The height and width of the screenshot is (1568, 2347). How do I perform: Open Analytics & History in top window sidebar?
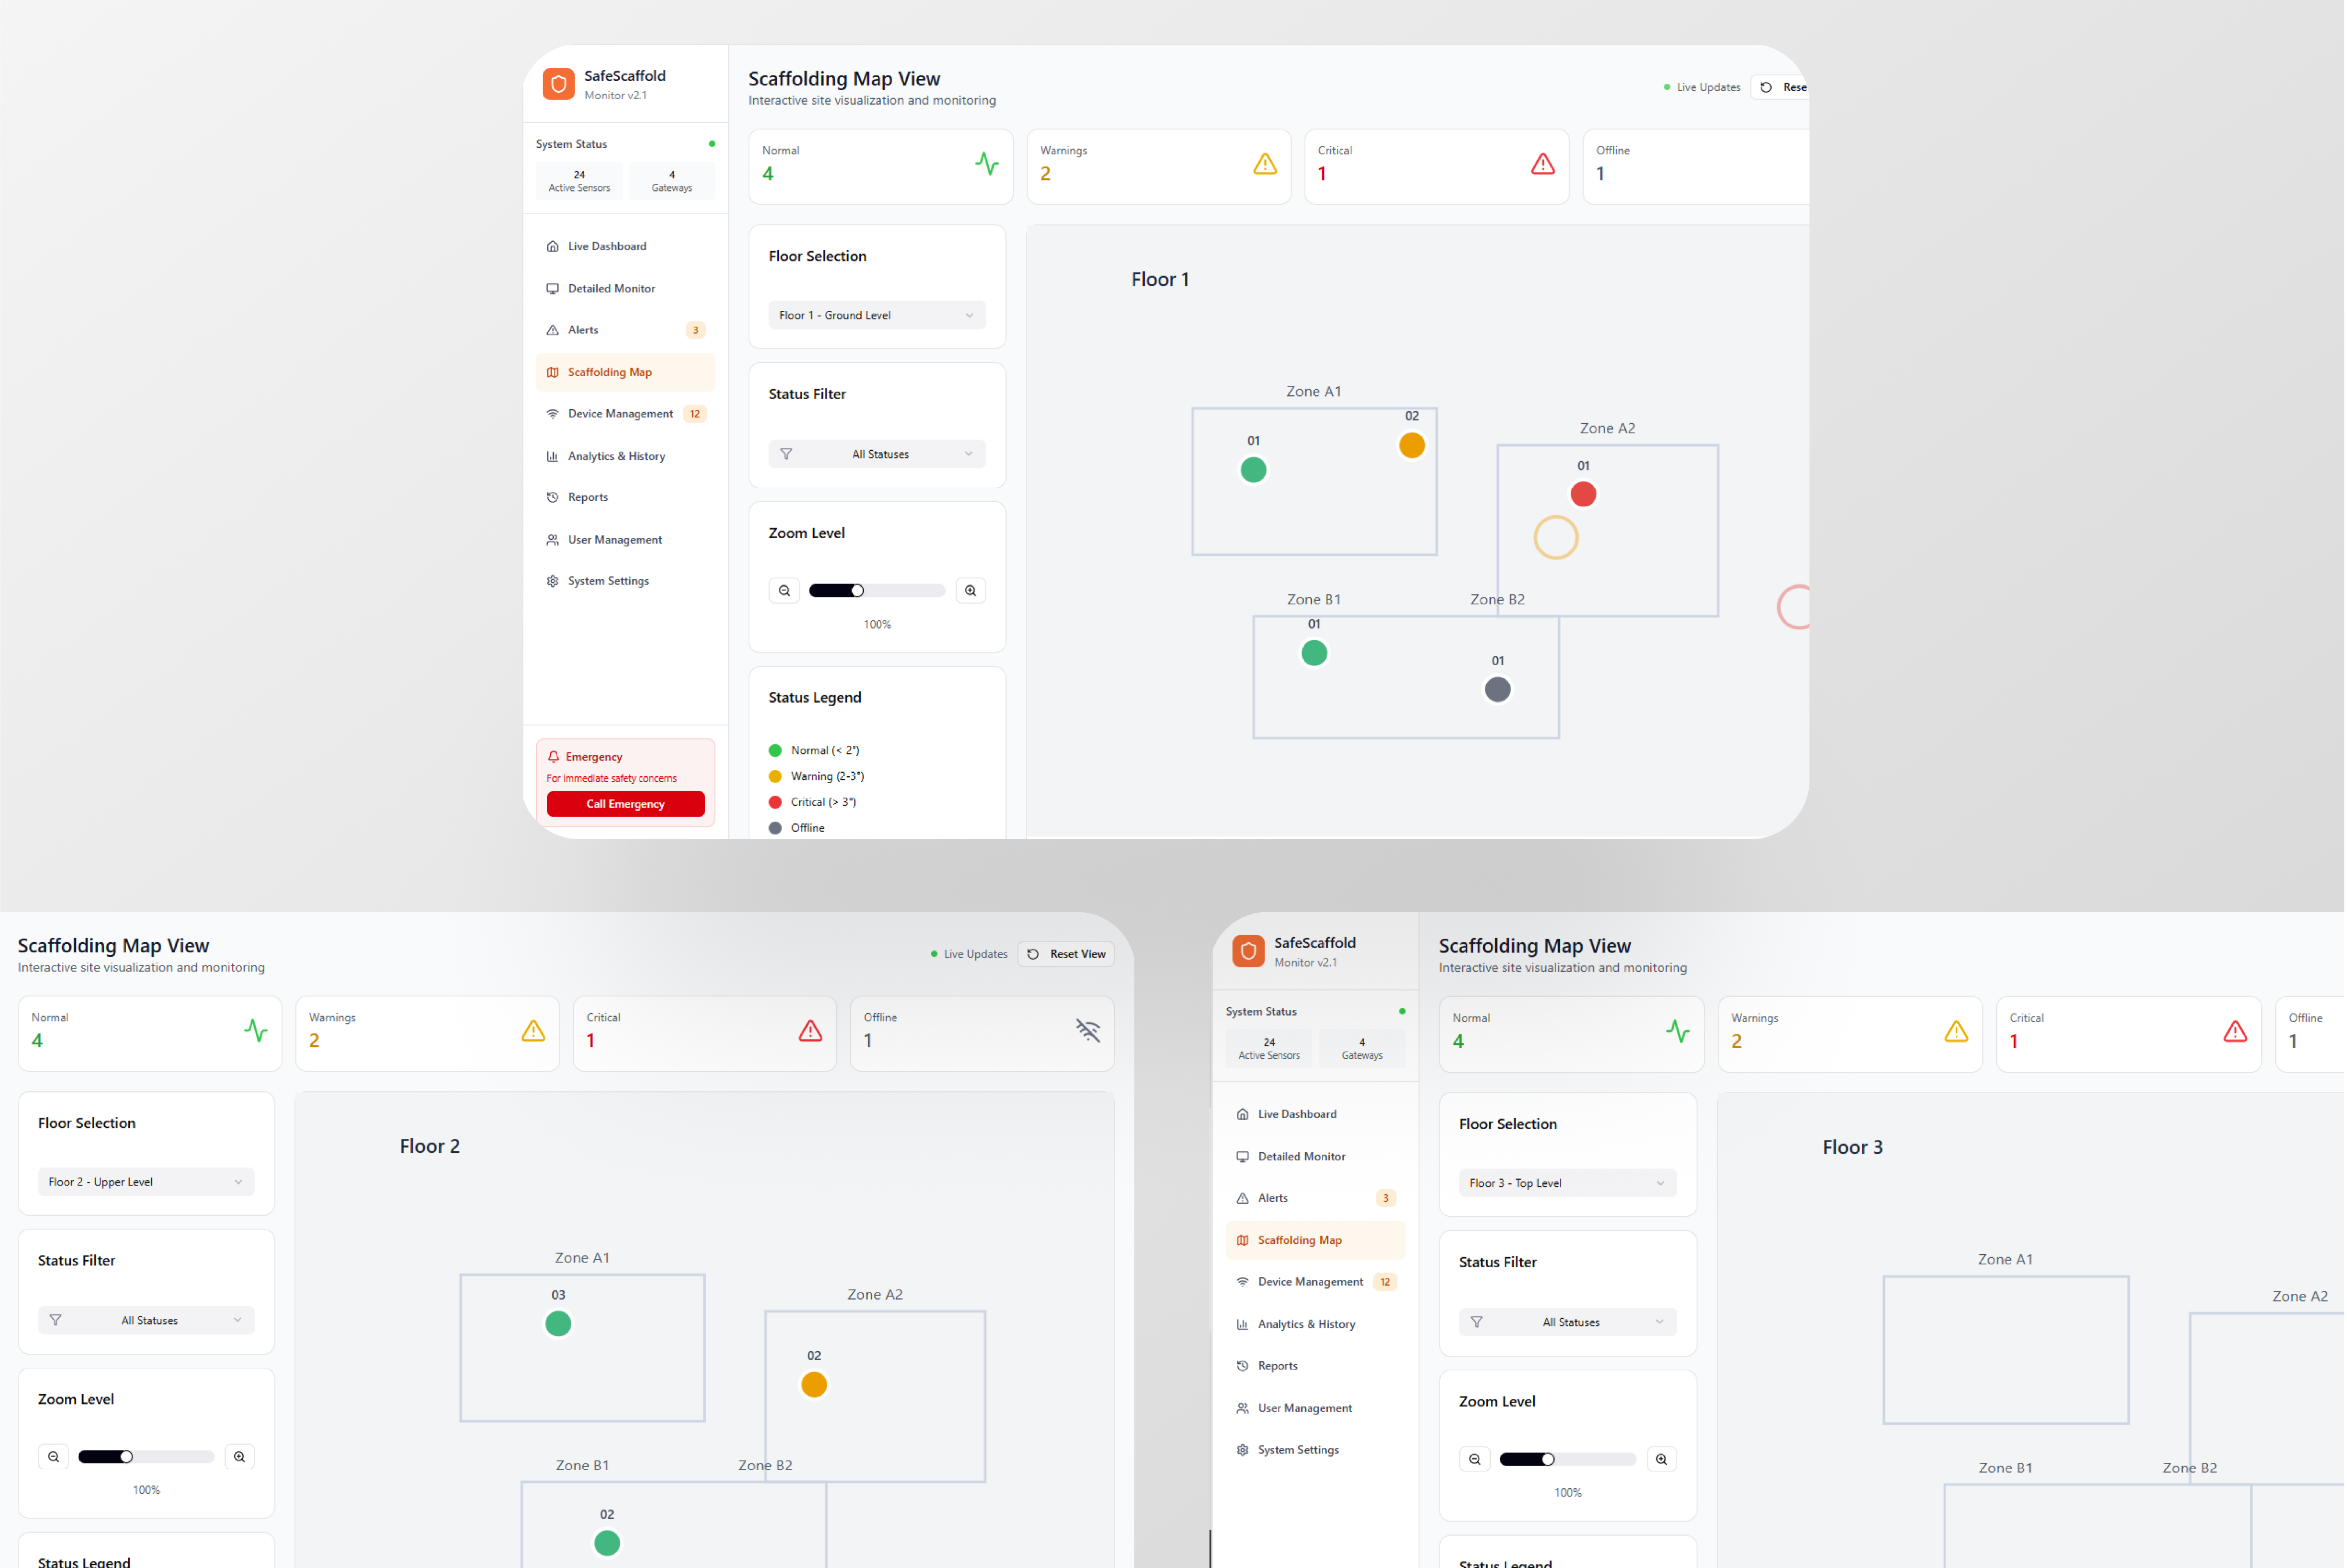tap(626, 456)
